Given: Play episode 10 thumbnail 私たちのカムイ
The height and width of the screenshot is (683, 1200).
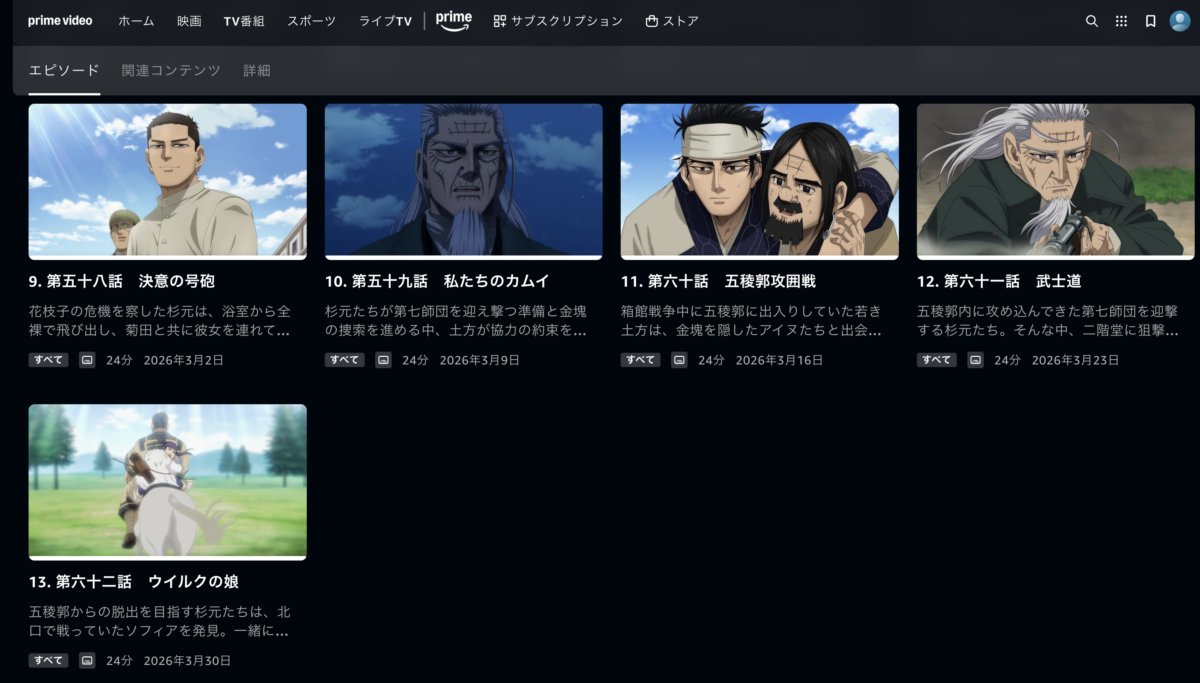Looking at the screenshot, I should click(463, 181).
